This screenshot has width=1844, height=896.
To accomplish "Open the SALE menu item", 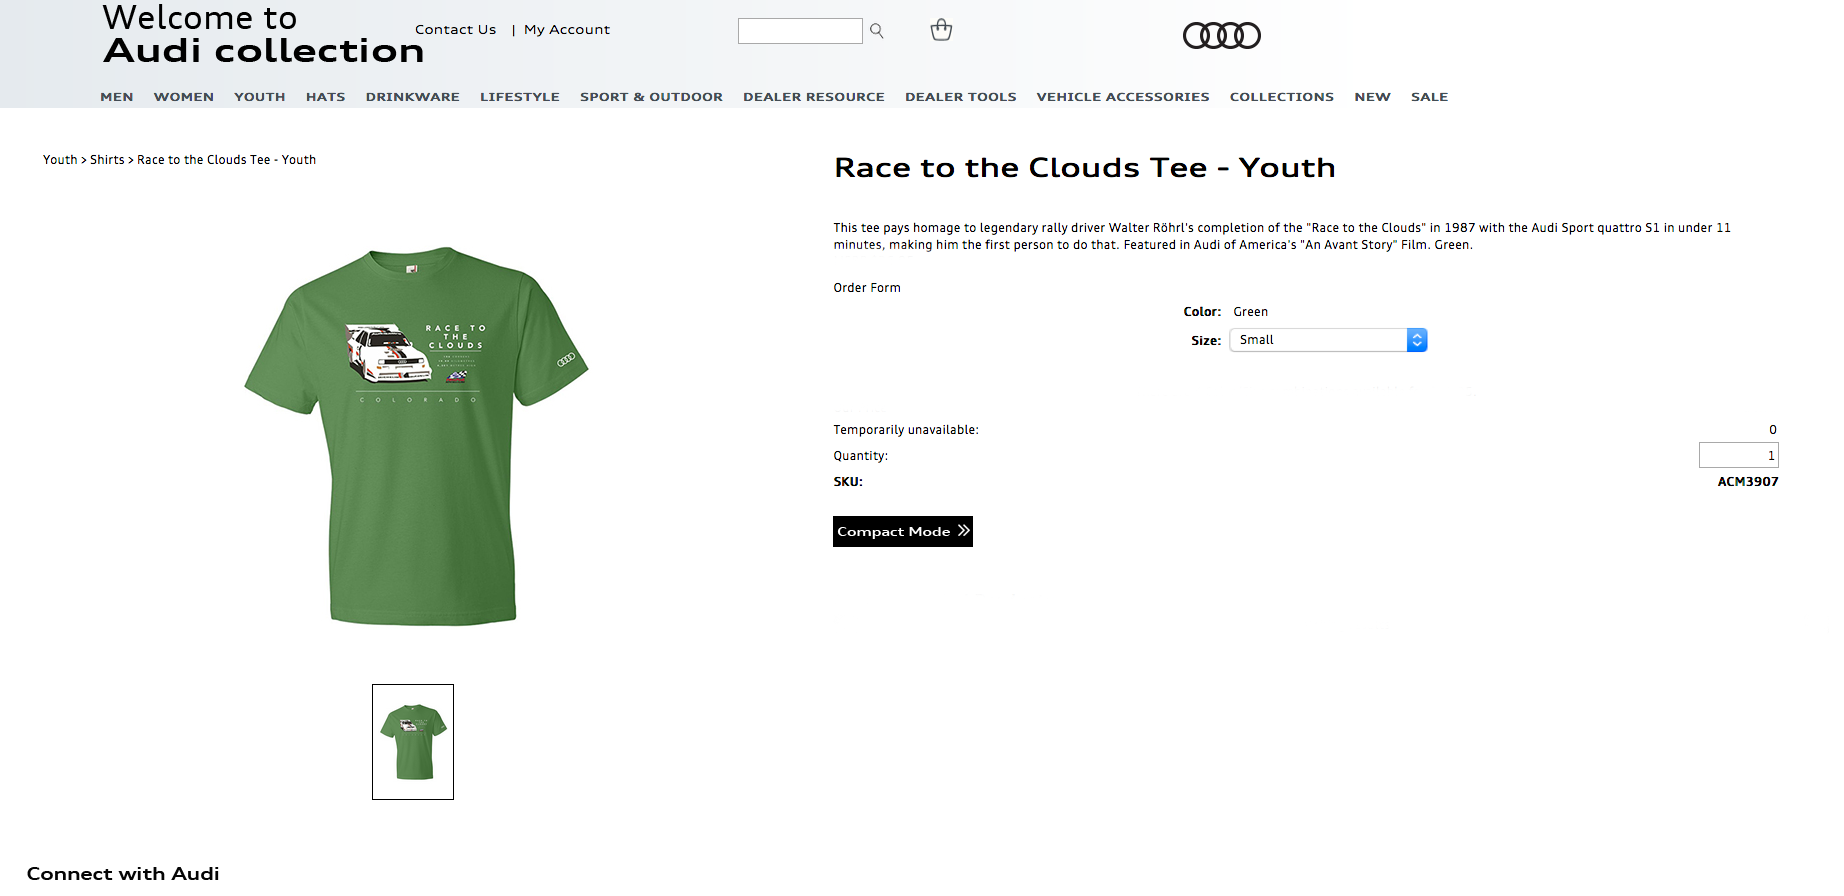I will coord(1430,97).
